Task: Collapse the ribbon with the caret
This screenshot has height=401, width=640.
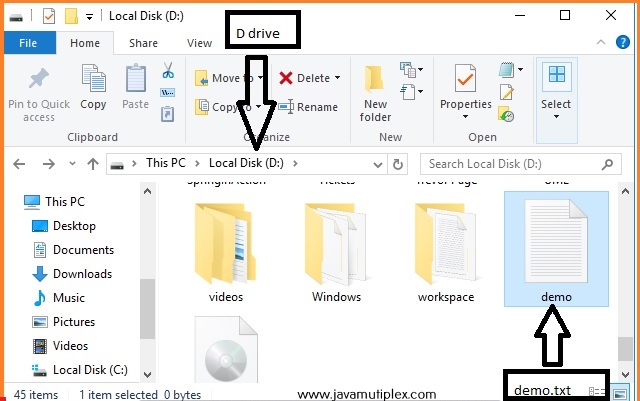Action: pos(601,42)
